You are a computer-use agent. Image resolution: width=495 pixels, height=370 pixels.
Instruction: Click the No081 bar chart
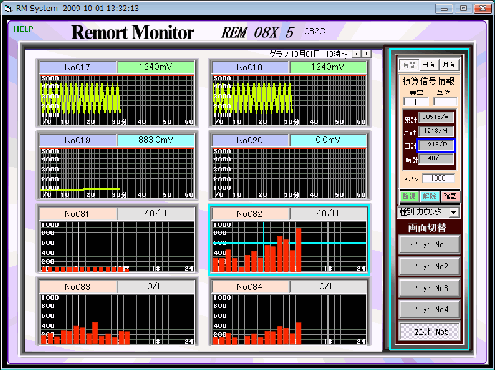click(117, 247)
